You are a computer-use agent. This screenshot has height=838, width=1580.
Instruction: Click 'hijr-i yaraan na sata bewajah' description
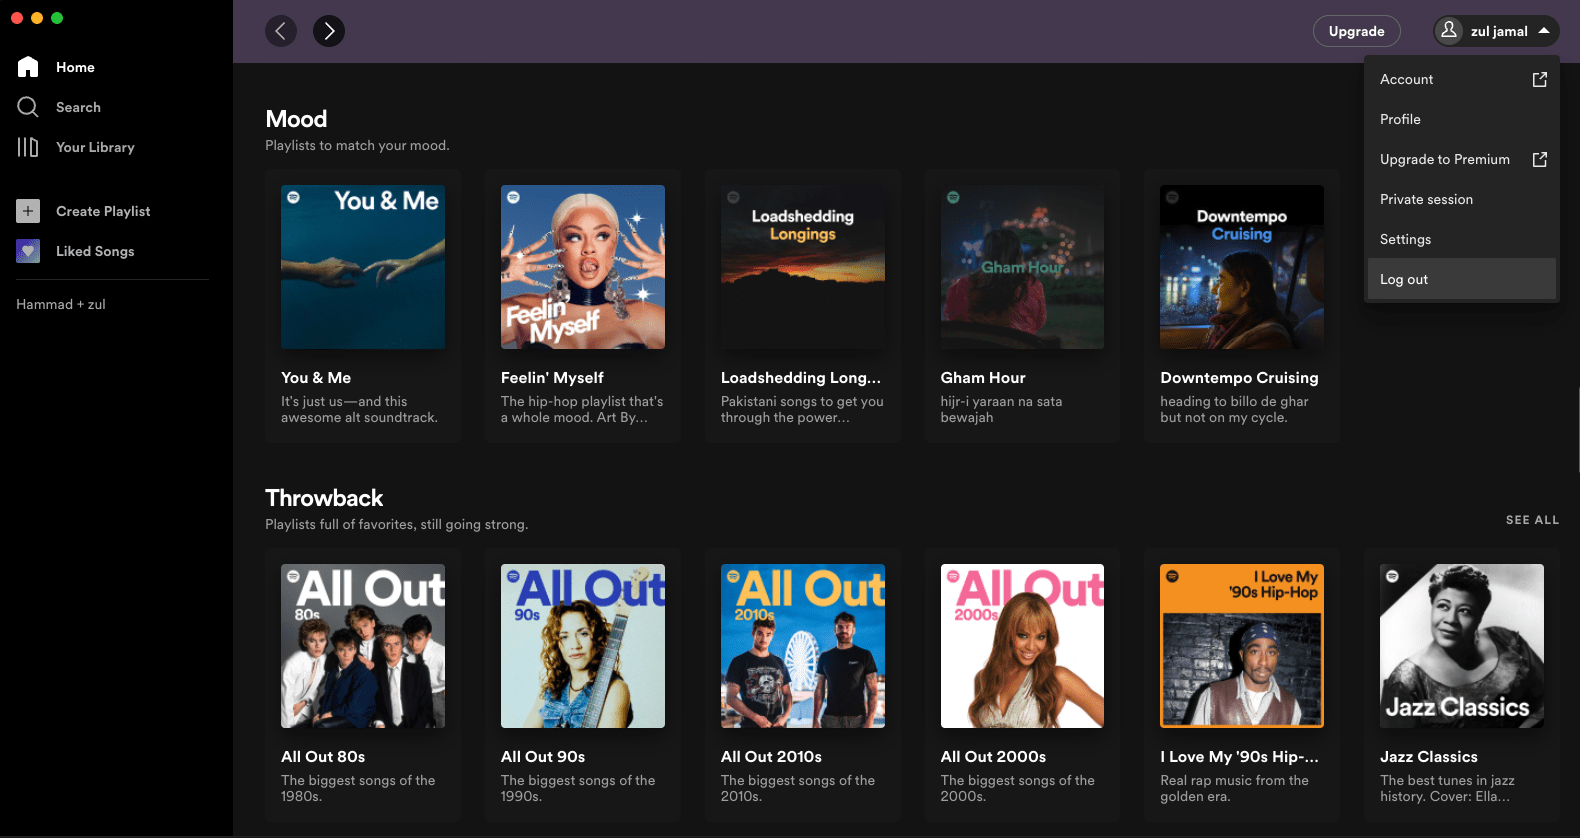point(1001,409)
